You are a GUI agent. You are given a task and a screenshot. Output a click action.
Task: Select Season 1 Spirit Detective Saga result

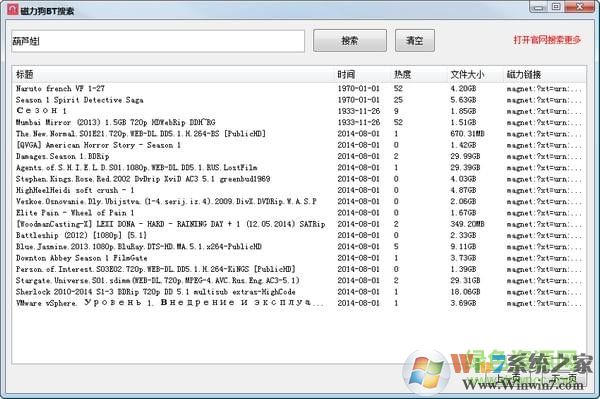pos(299,100)
